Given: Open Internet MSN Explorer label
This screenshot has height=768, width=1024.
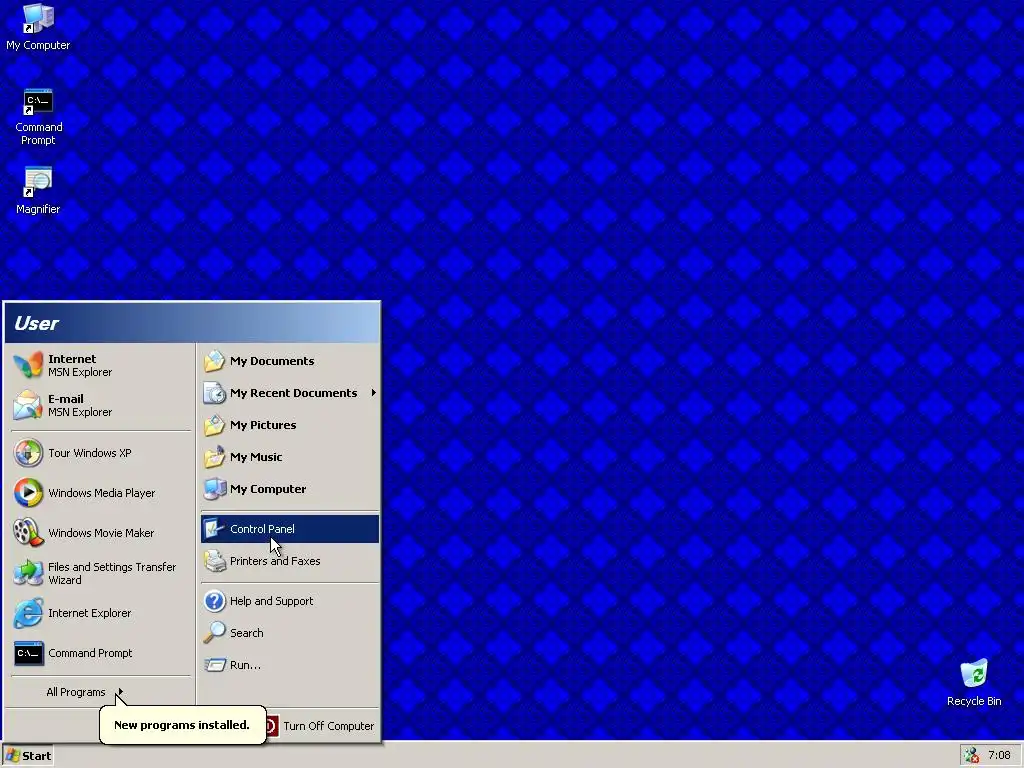Looking at the screenshot, I should 80,365.
